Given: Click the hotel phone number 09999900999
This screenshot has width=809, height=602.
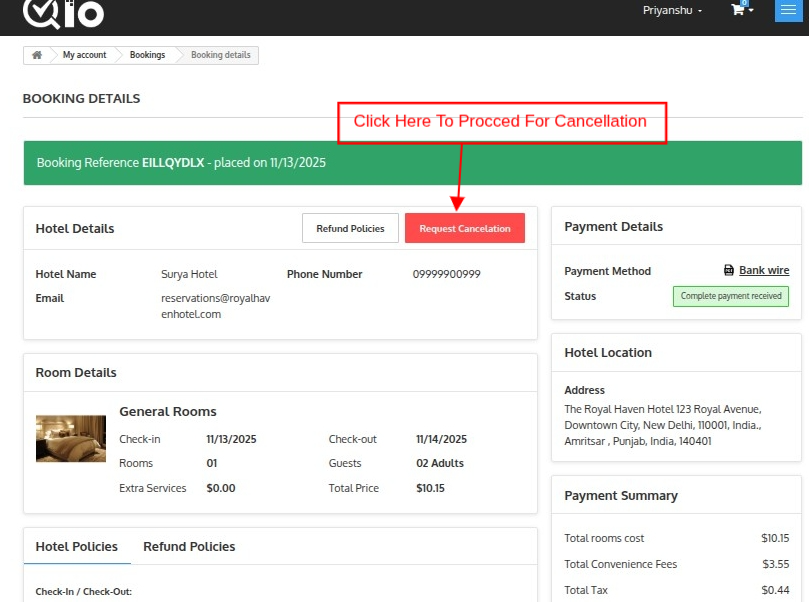Looking at the screenshot, I should [x=446, y=274].
